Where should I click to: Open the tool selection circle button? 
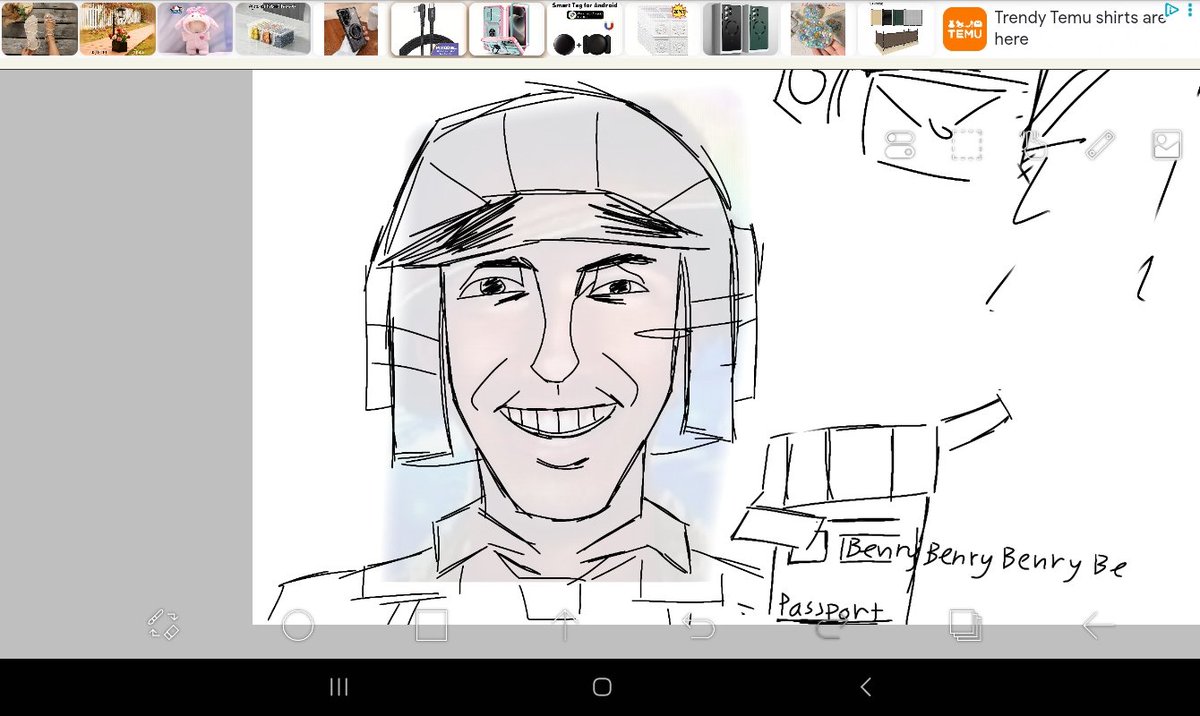pos(298,626)
